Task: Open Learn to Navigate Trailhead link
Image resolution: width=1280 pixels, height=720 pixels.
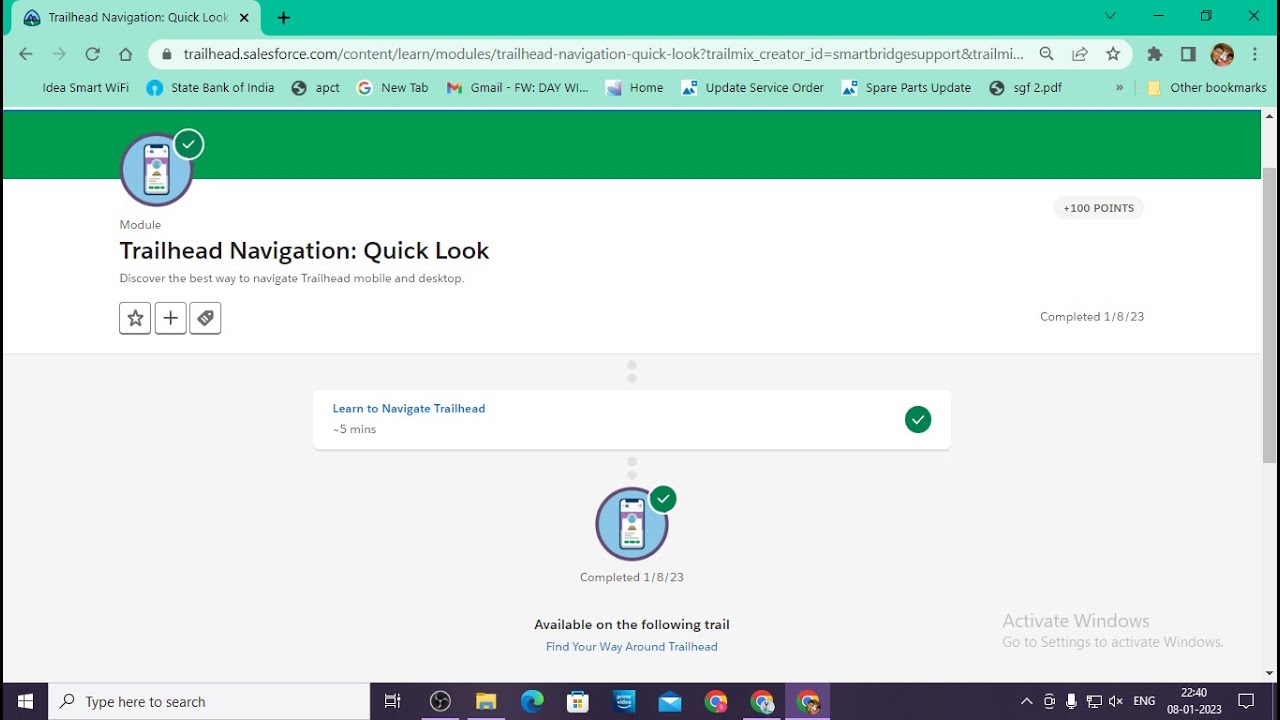Action: (x=409, y=408)
